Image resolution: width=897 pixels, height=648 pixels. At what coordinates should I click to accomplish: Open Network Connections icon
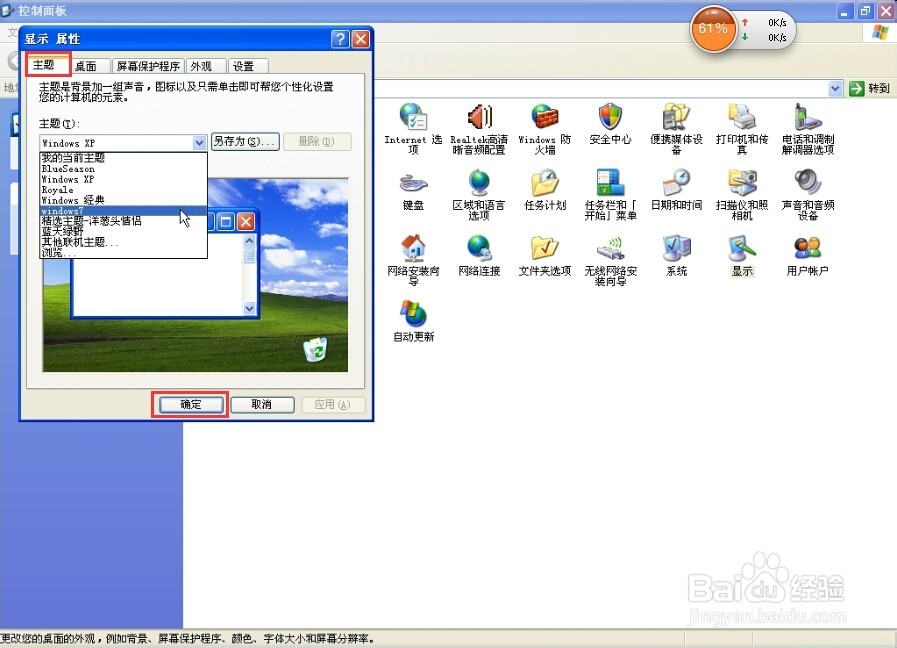pyautogui.click(x=479, y=248)
